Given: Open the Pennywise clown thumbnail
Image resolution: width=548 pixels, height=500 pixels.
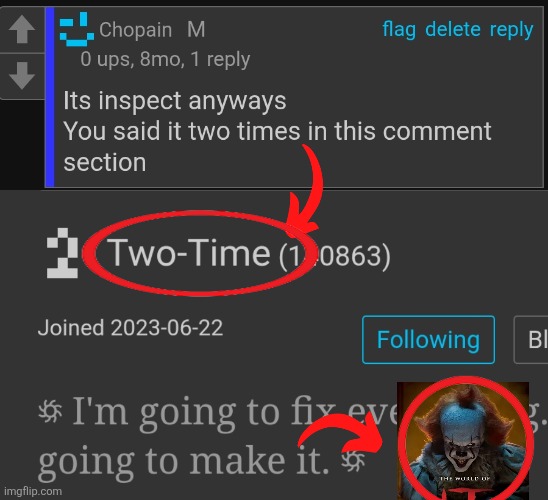Looking at the screenshot, I should pos(463,441).
